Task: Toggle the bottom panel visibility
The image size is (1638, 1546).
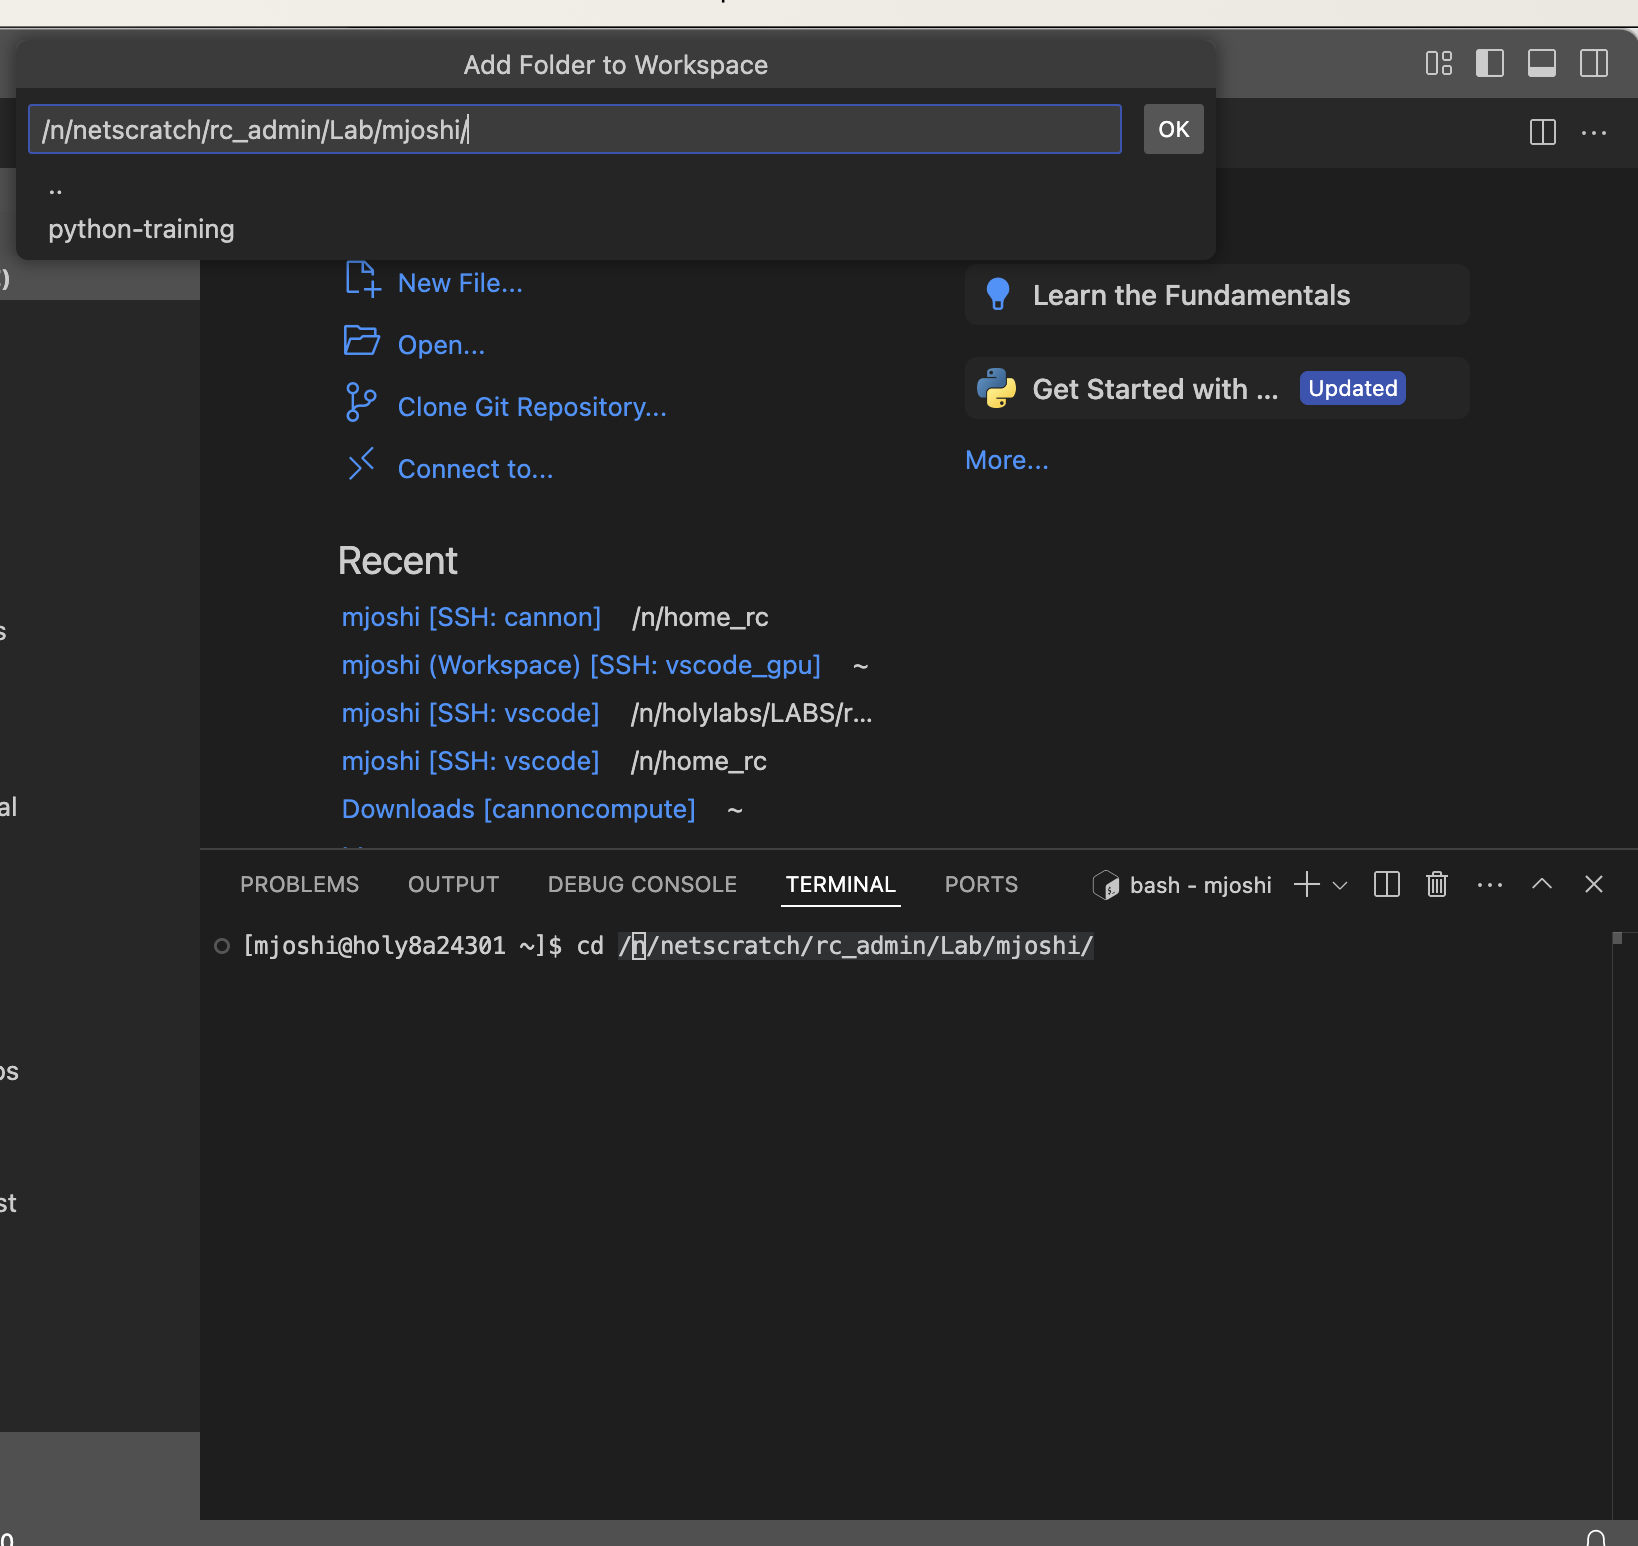Action: pyautogui.click(x=1541, y=64)
